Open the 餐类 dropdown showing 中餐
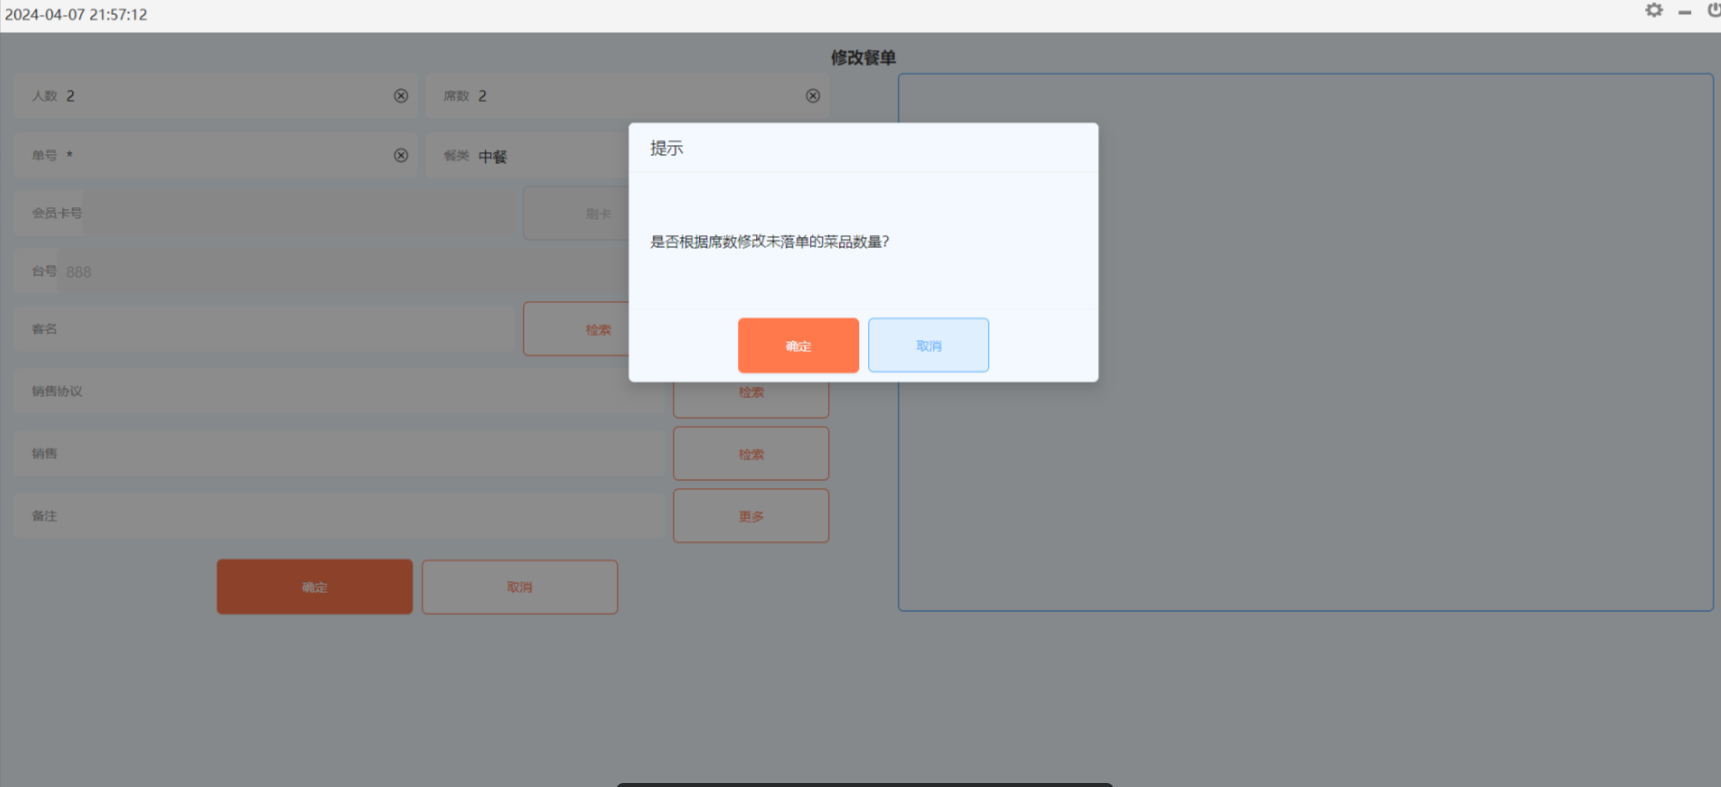This screenshot has height=787, width=1721. [x=540, y=156]
